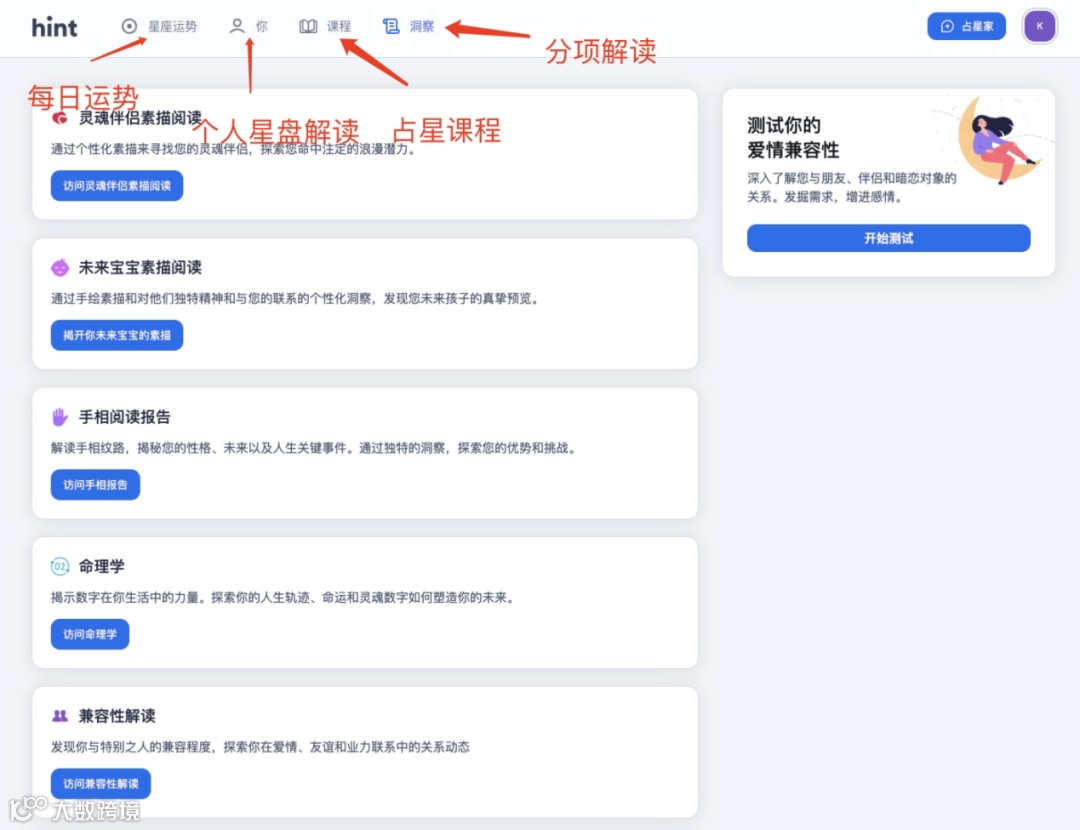Image resolution: width=1080 pixels, height=830 pixels.
Task: Click the open book icon for 课程
Action: (308, 26)
